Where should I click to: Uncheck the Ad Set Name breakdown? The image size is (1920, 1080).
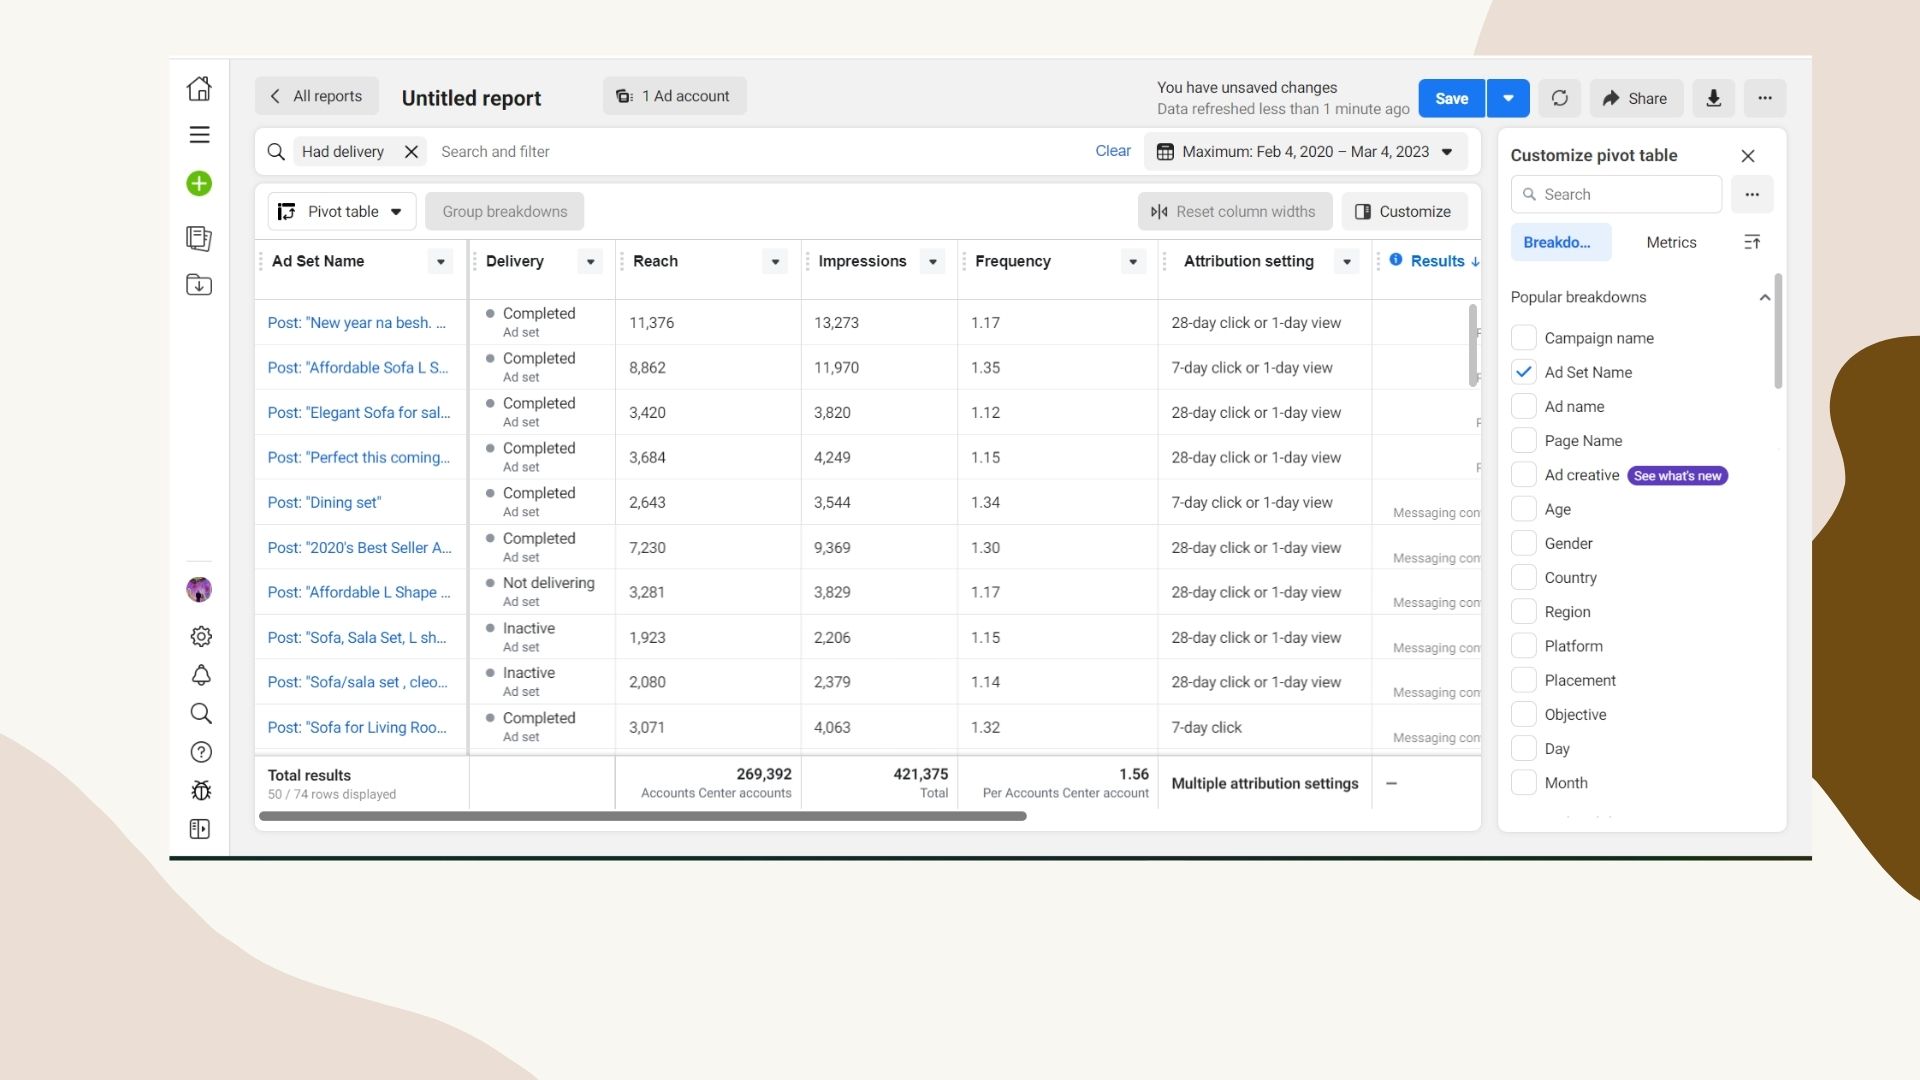[1523, 372]
